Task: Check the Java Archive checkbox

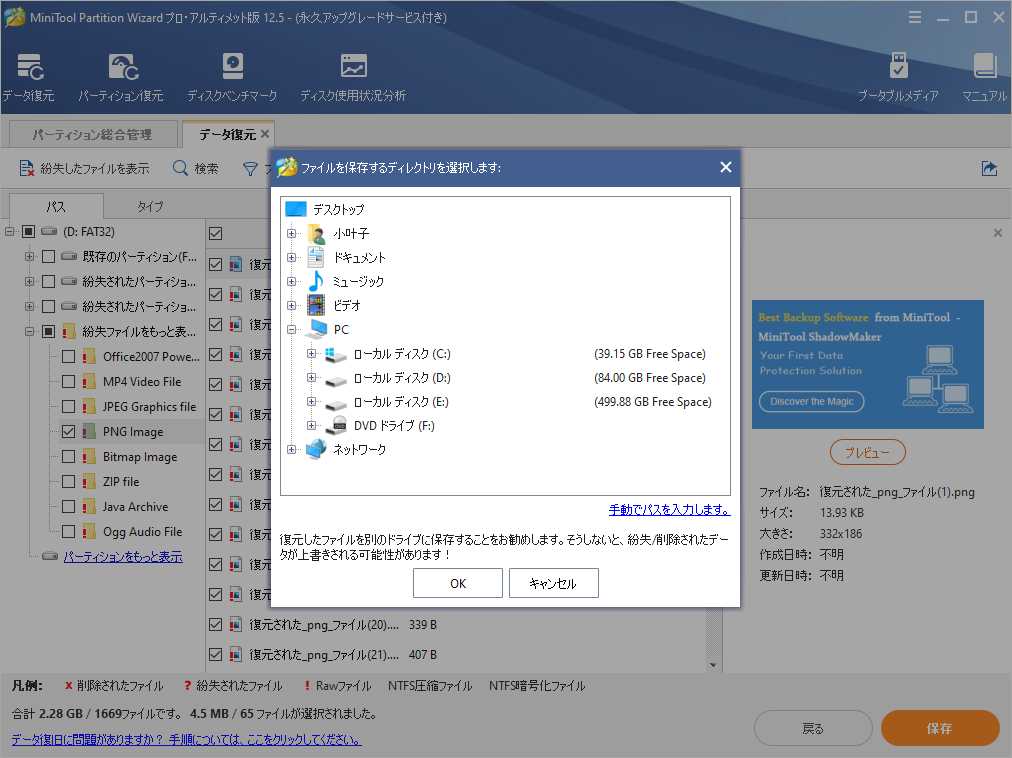Action: coord(68,507)
